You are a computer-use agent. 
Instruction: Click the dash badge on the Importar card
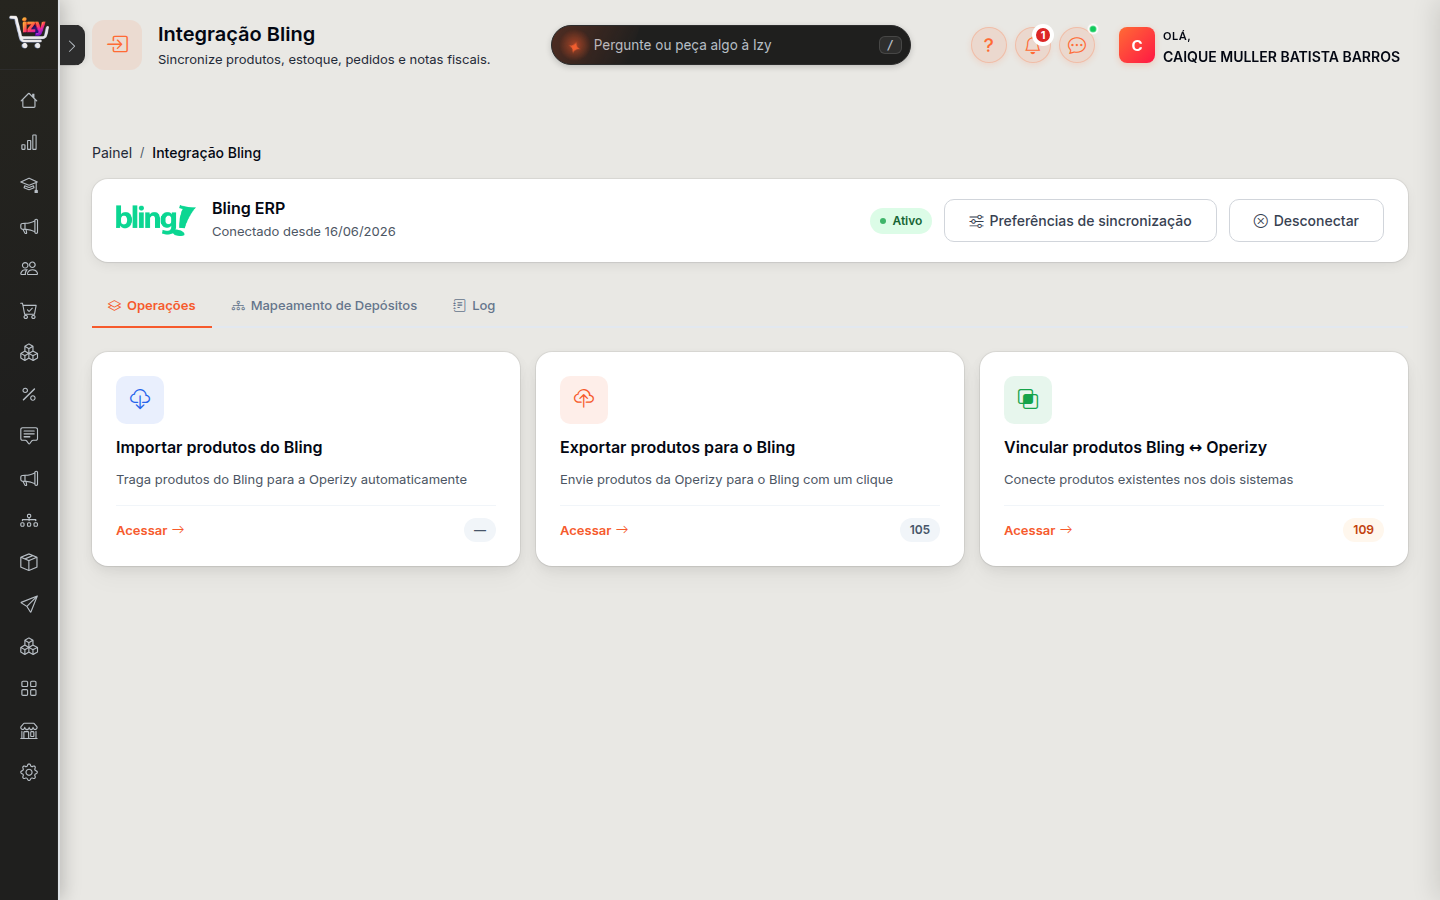(480, 530)
